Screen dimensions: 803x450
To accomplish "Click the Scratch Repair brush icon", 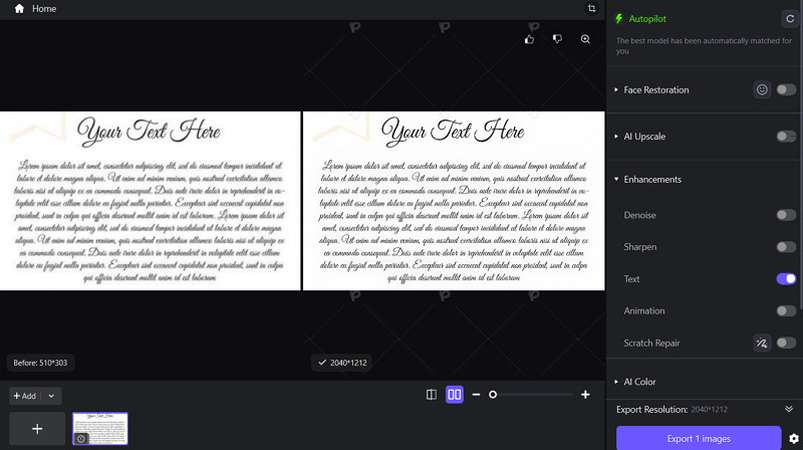I will [762, 342].
